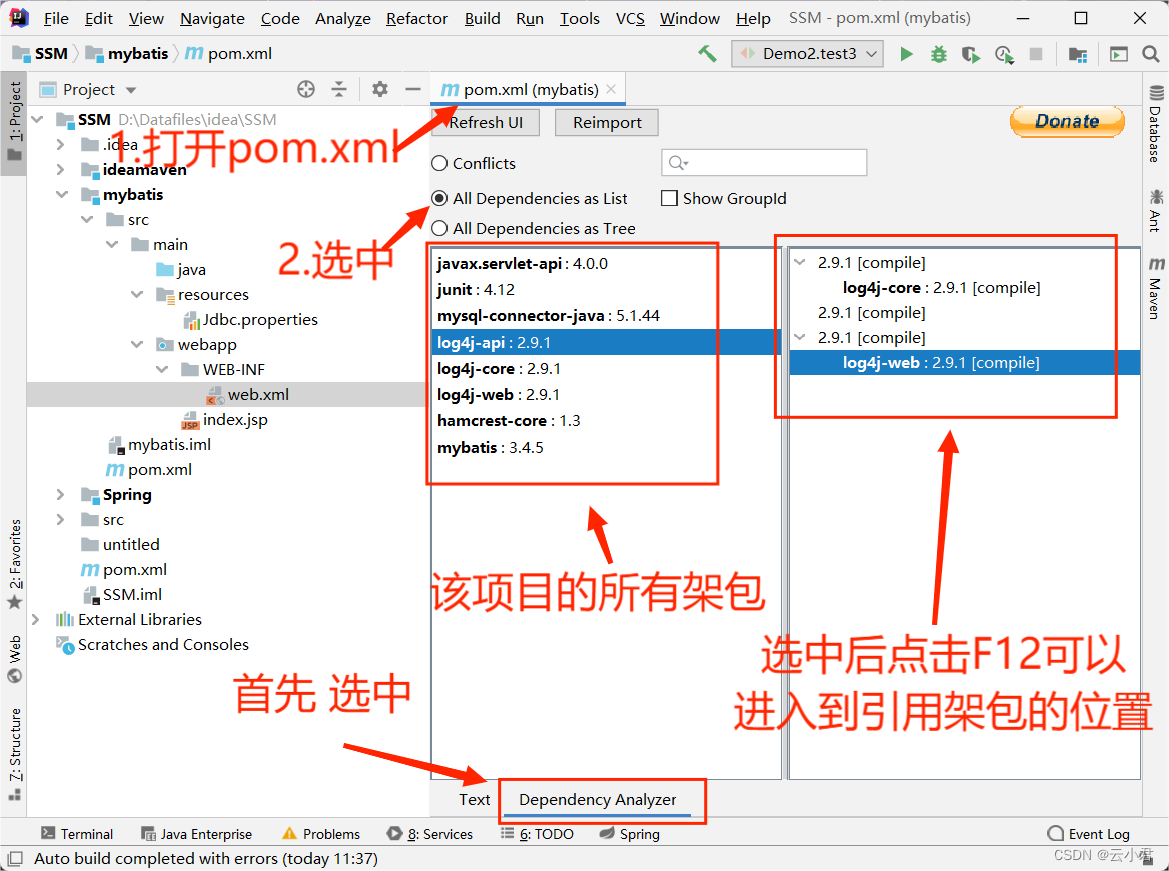Open the Web side panel

coord(15,659)
